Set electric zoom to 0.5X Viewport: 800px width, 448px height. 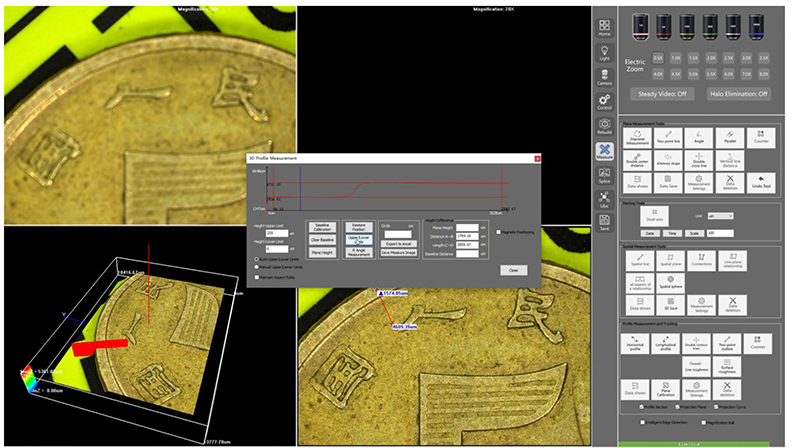click(658, 58)
